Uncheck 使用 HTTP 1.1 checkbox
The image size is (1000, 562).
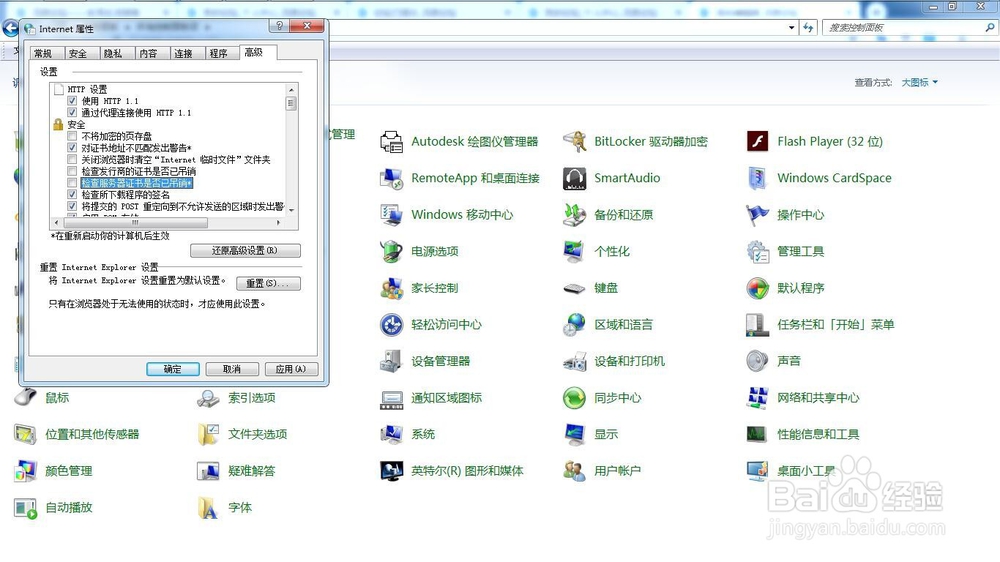[72, 101]
